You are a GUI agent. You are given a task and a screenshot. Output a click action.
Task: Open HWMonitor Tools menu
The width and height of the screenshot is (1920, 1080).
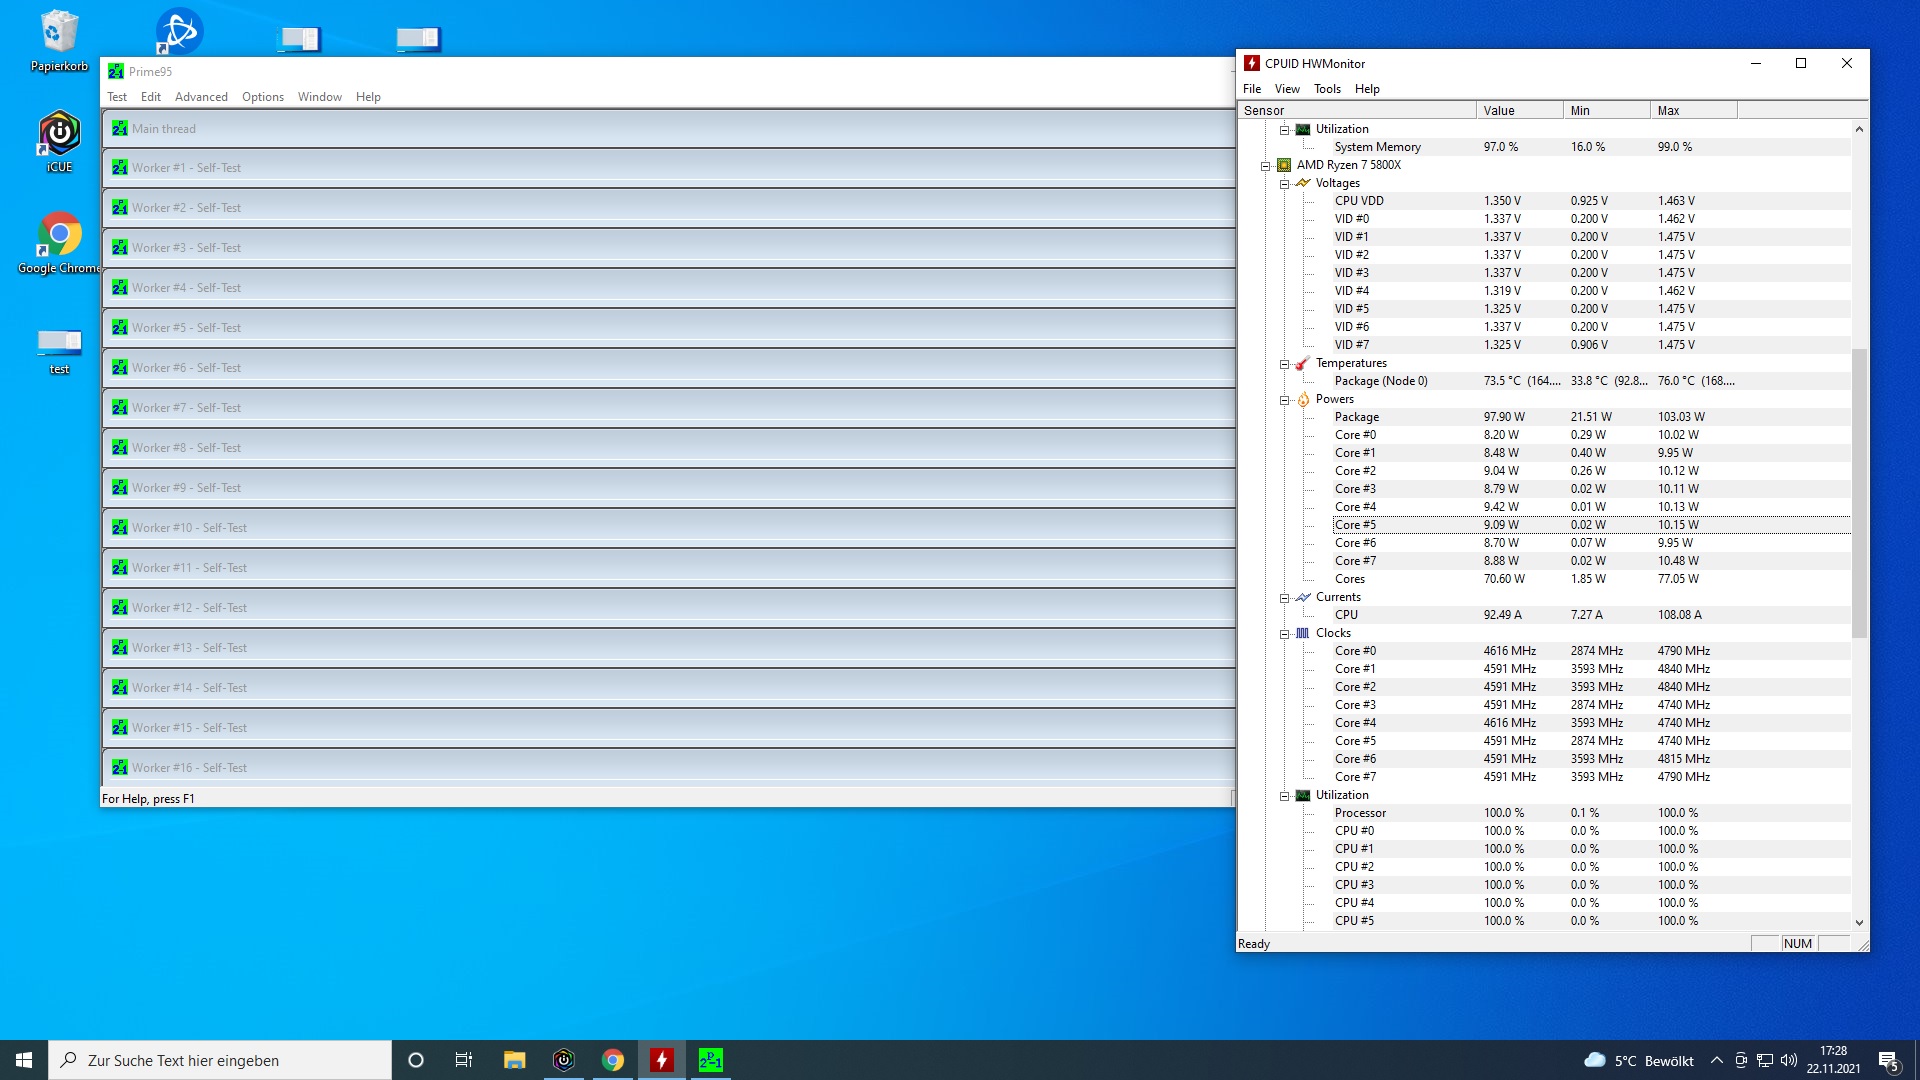point(1327,89)
